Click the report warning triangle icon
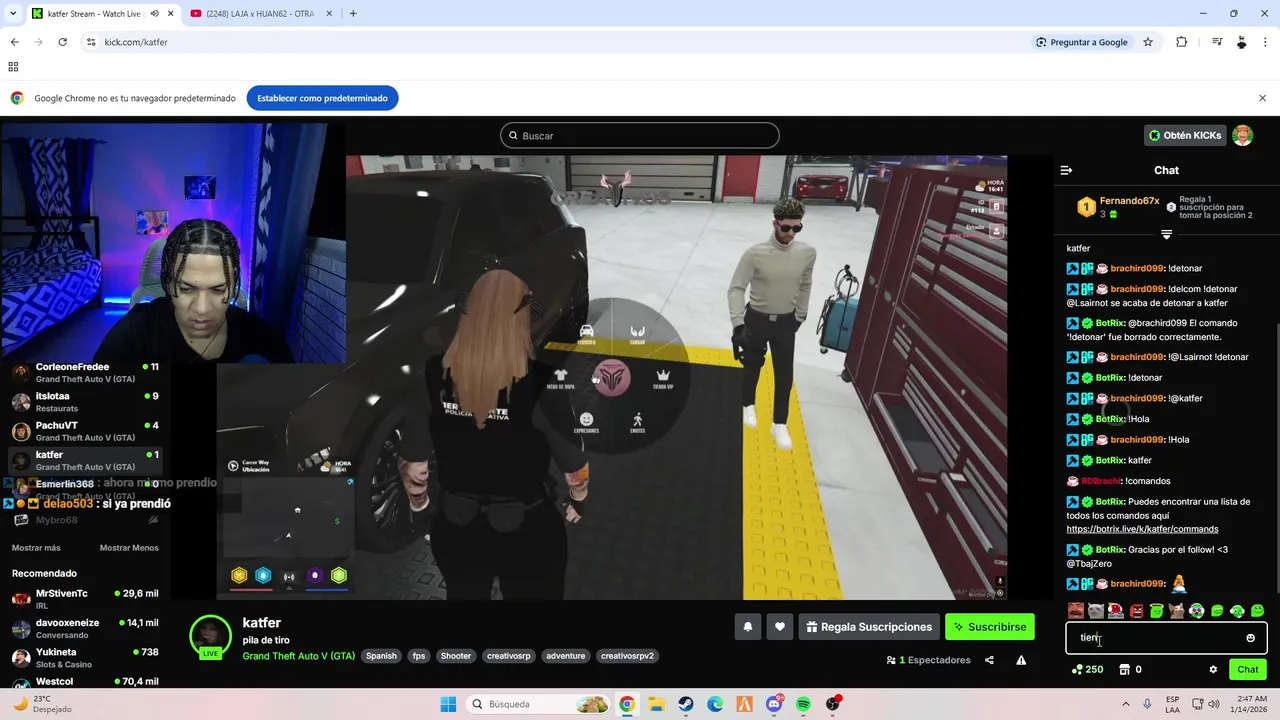This screenshot has height=720, width=1280. pos(1021,660)
